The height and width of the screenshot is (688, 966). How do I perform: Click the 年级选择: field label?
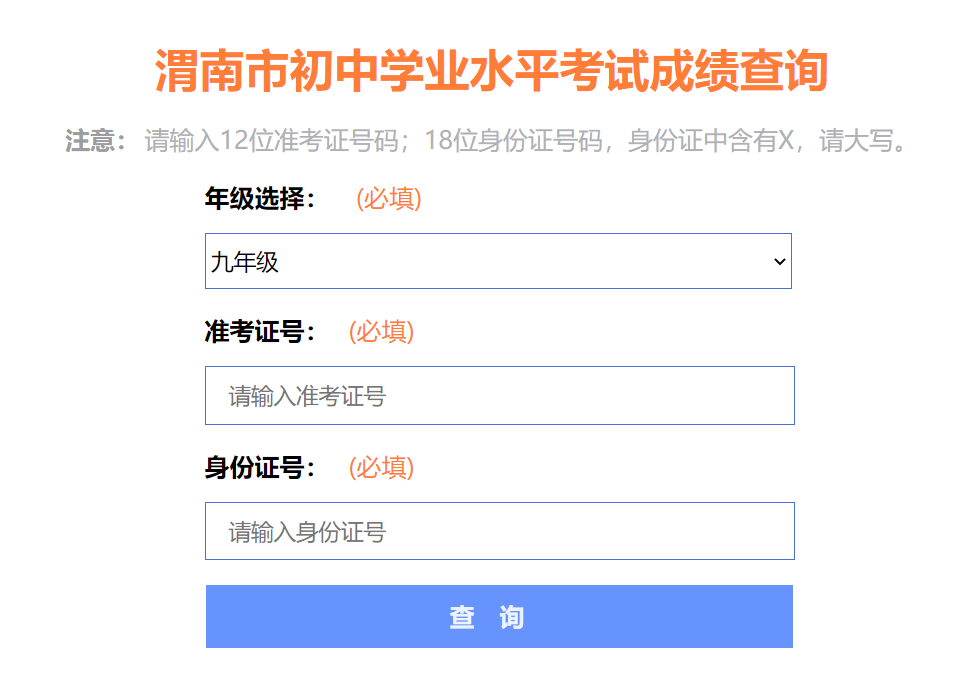pos(260,199)
